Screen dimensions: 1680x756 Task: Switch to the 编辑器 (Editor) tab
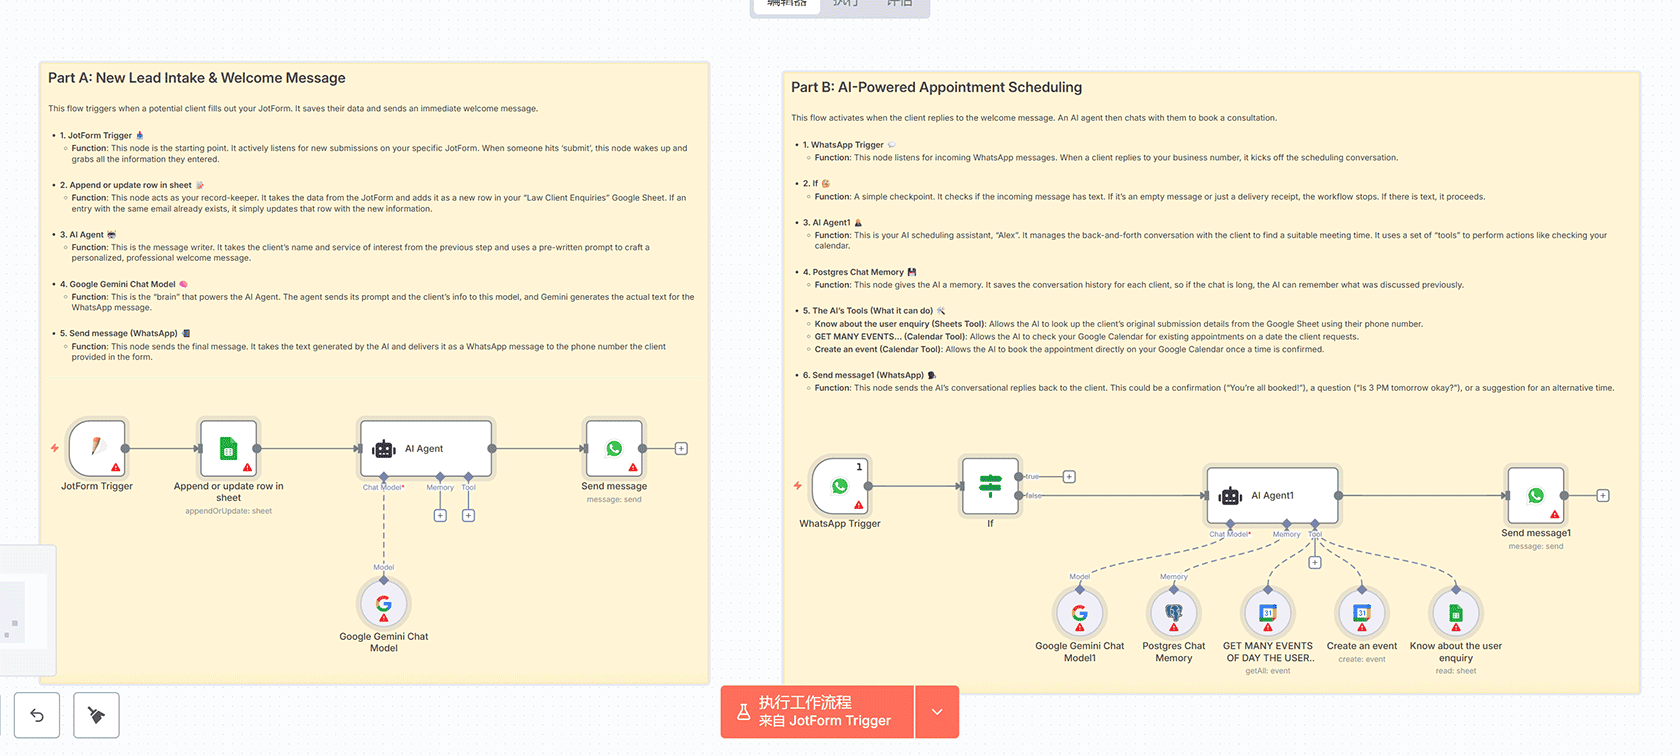point(786,5)
